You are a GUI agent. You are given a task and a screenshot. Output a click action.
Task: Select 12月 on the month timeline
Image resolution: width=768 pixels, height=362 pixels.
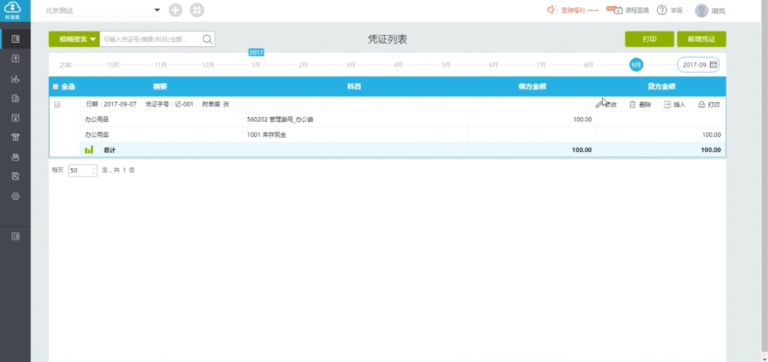click(208, 65)
